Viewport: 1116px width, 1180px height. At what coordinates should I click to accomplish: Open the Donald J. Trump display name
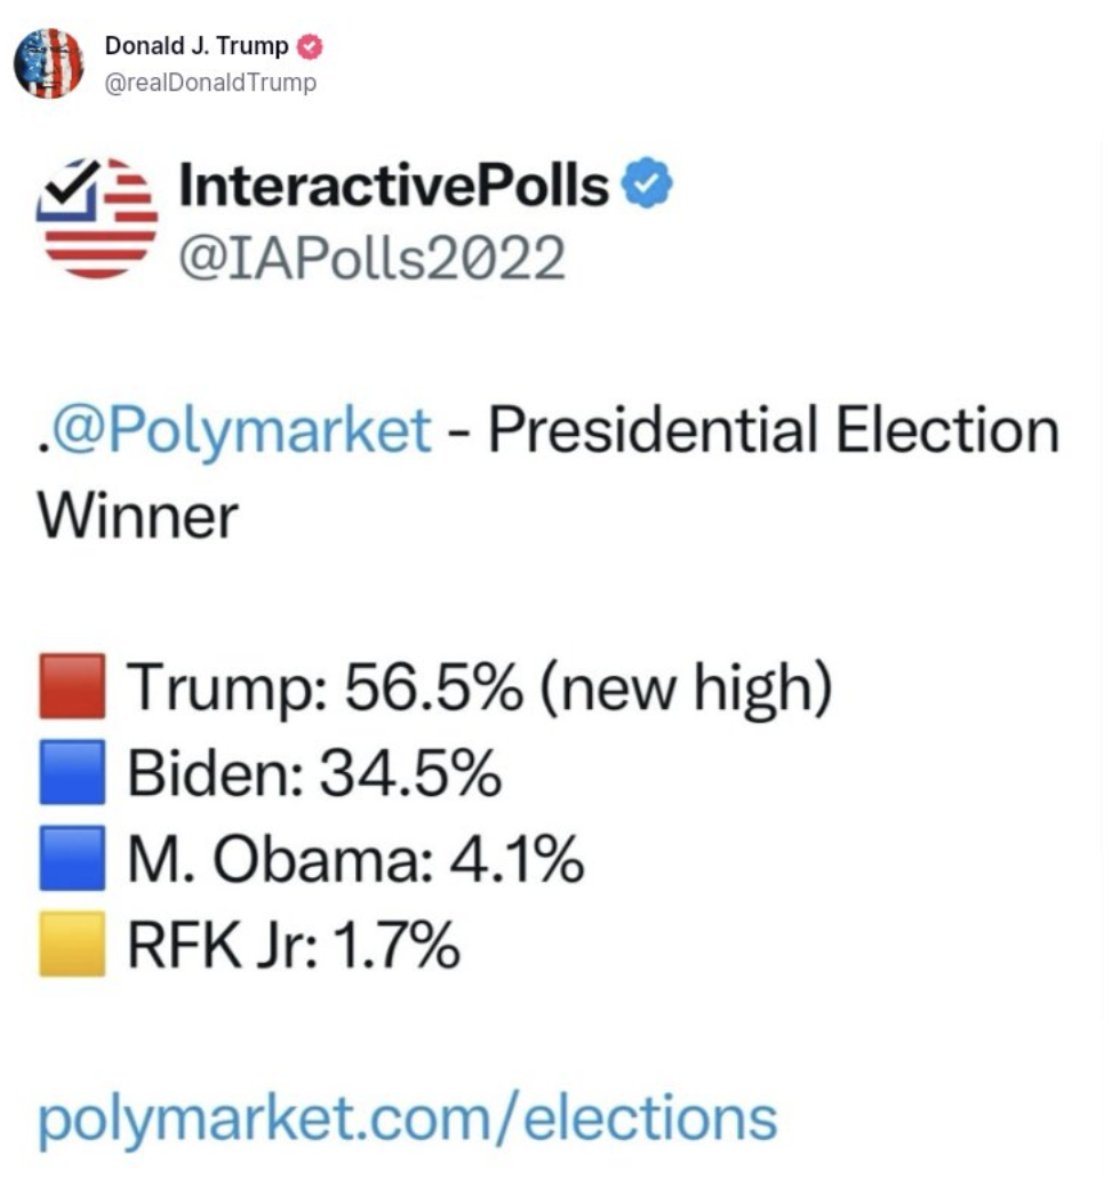(196, 46)
